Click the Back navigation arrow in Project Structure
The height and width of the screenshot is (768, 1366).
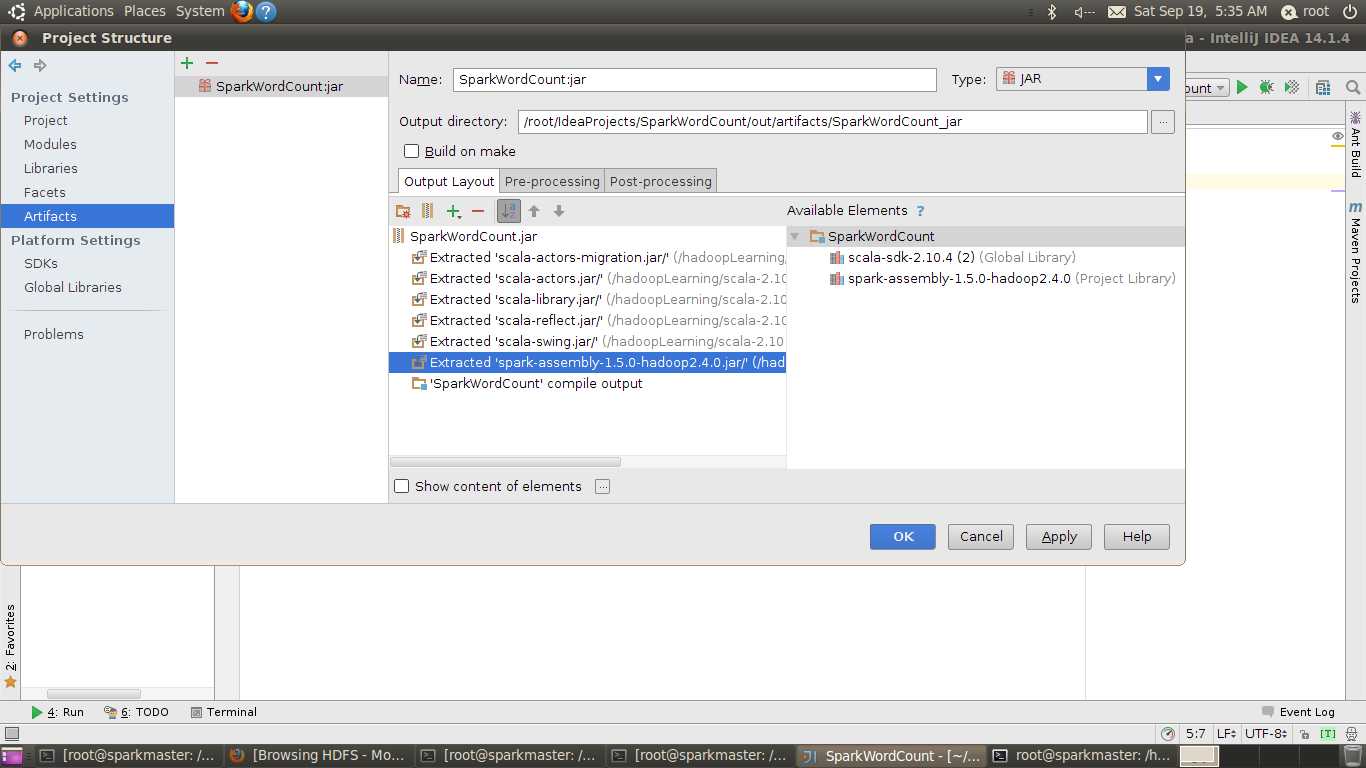point(15,65)
